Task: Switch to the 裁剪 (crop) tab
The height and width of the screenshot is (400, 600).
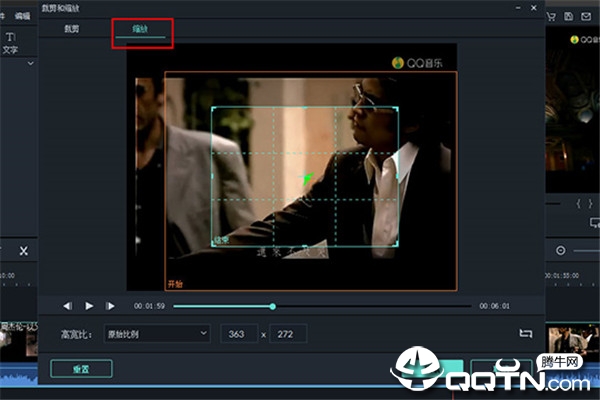Action: click(x=72, y=29)
